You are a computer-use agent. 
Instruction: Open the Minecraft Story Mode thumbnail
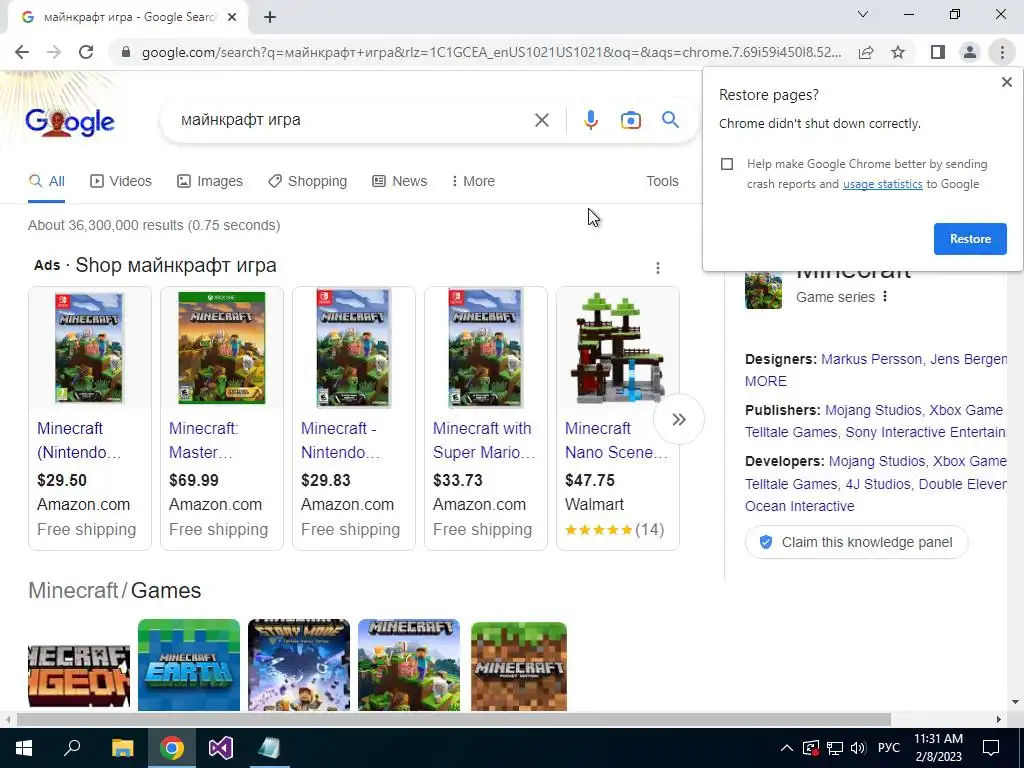pos(299,665)
